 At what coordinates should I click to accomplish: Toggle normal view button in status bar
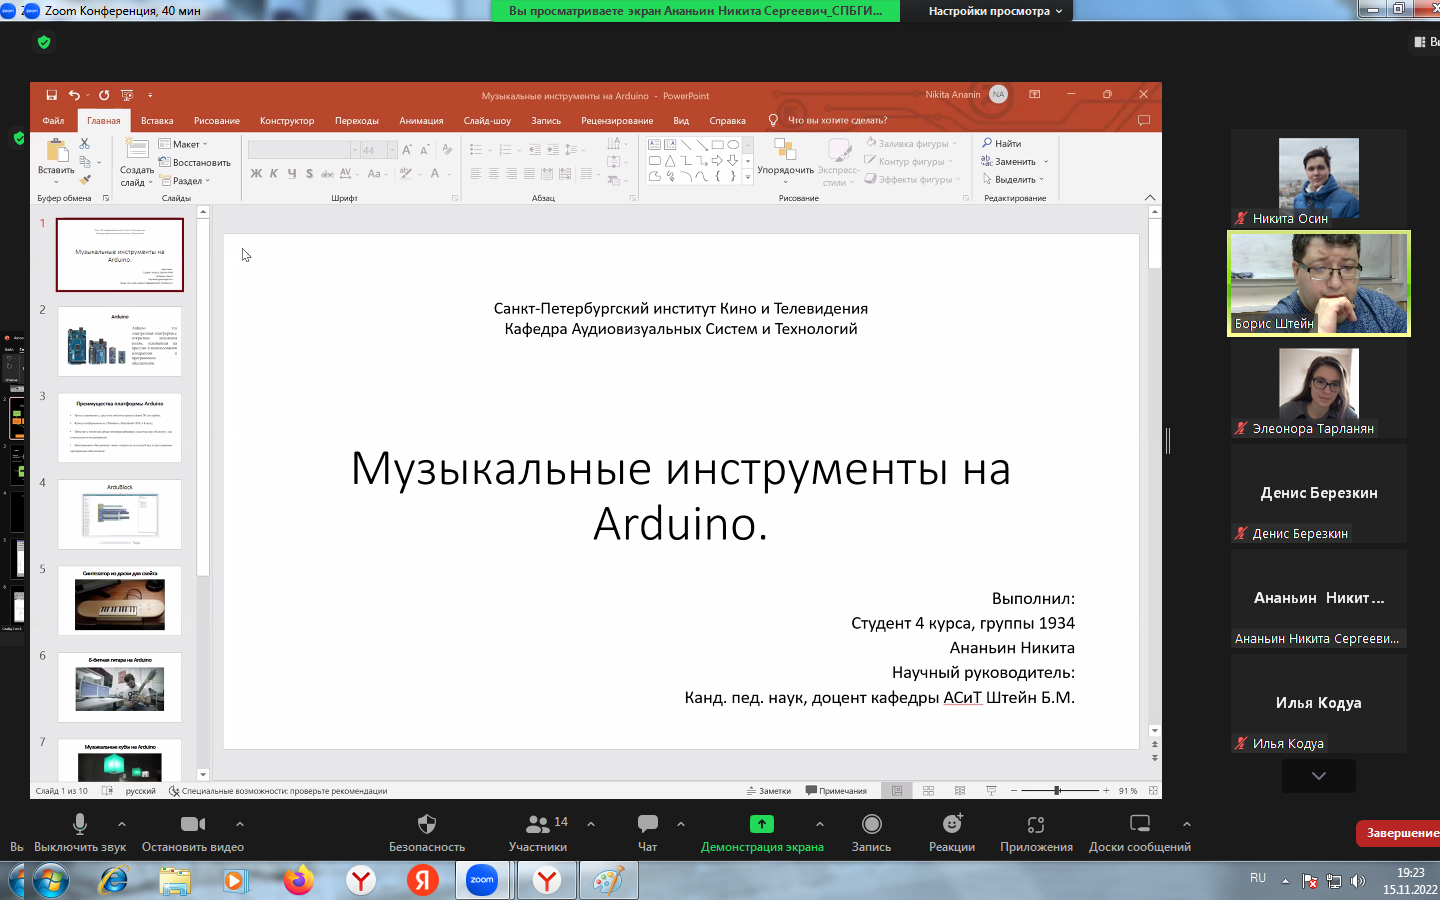897,790
